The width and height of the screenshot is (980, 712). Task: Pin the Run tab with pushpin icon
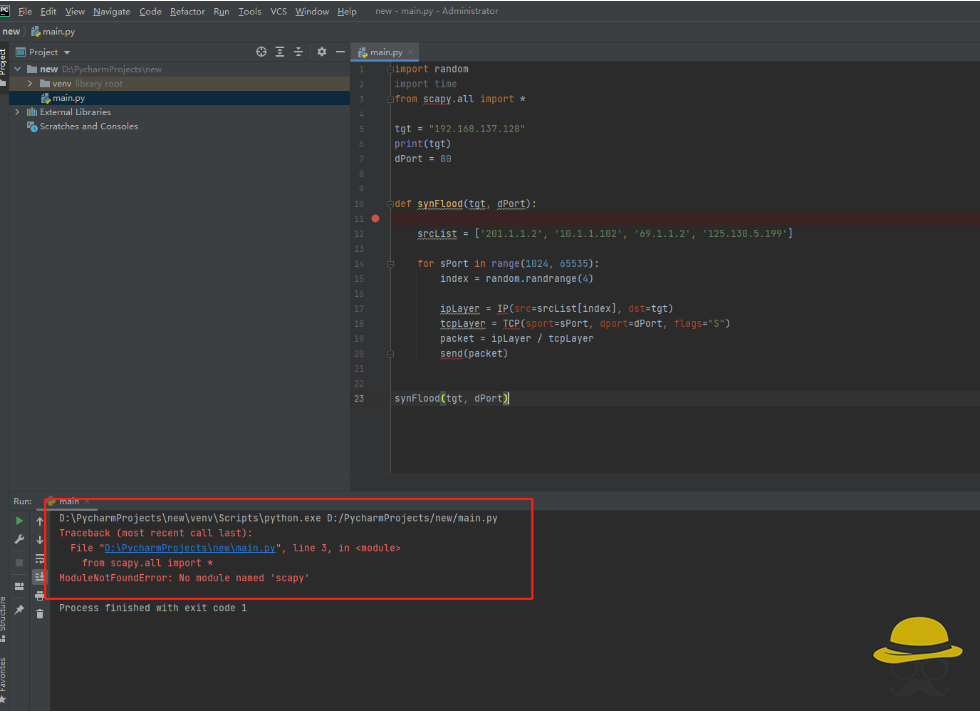19,609
